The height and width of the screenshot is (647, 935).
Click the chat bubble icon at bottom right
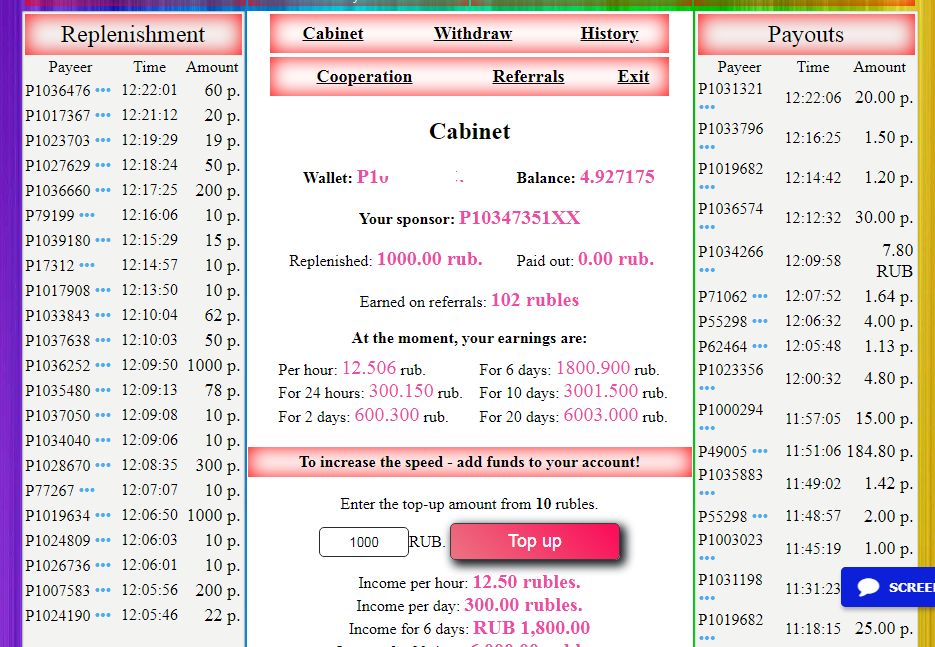[x=867, y=587]
